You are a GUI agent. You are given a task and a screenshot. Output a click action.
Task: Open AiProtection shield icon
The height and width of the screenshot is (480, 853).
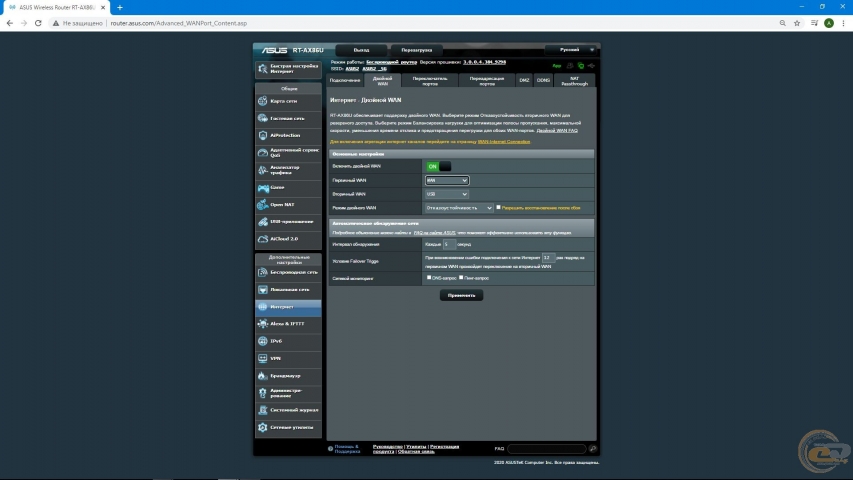coord(263,135)
